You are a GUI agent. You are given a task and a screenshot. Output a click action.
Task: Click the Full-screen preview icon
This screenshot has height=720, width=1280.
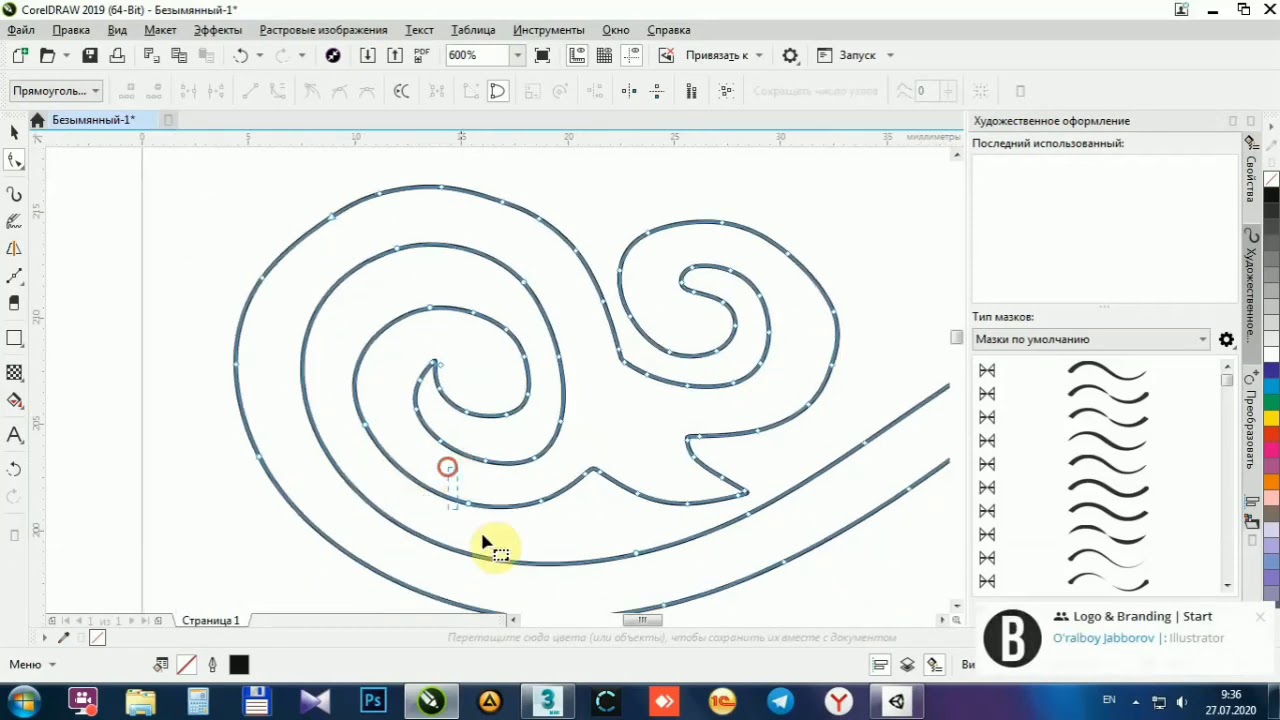click(x=542, y=56)
